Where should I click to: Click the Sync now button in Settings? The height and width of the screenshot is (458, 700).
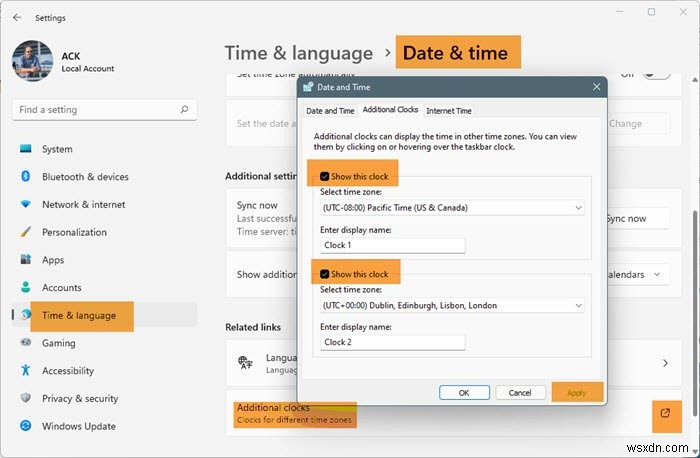(638, 219)
